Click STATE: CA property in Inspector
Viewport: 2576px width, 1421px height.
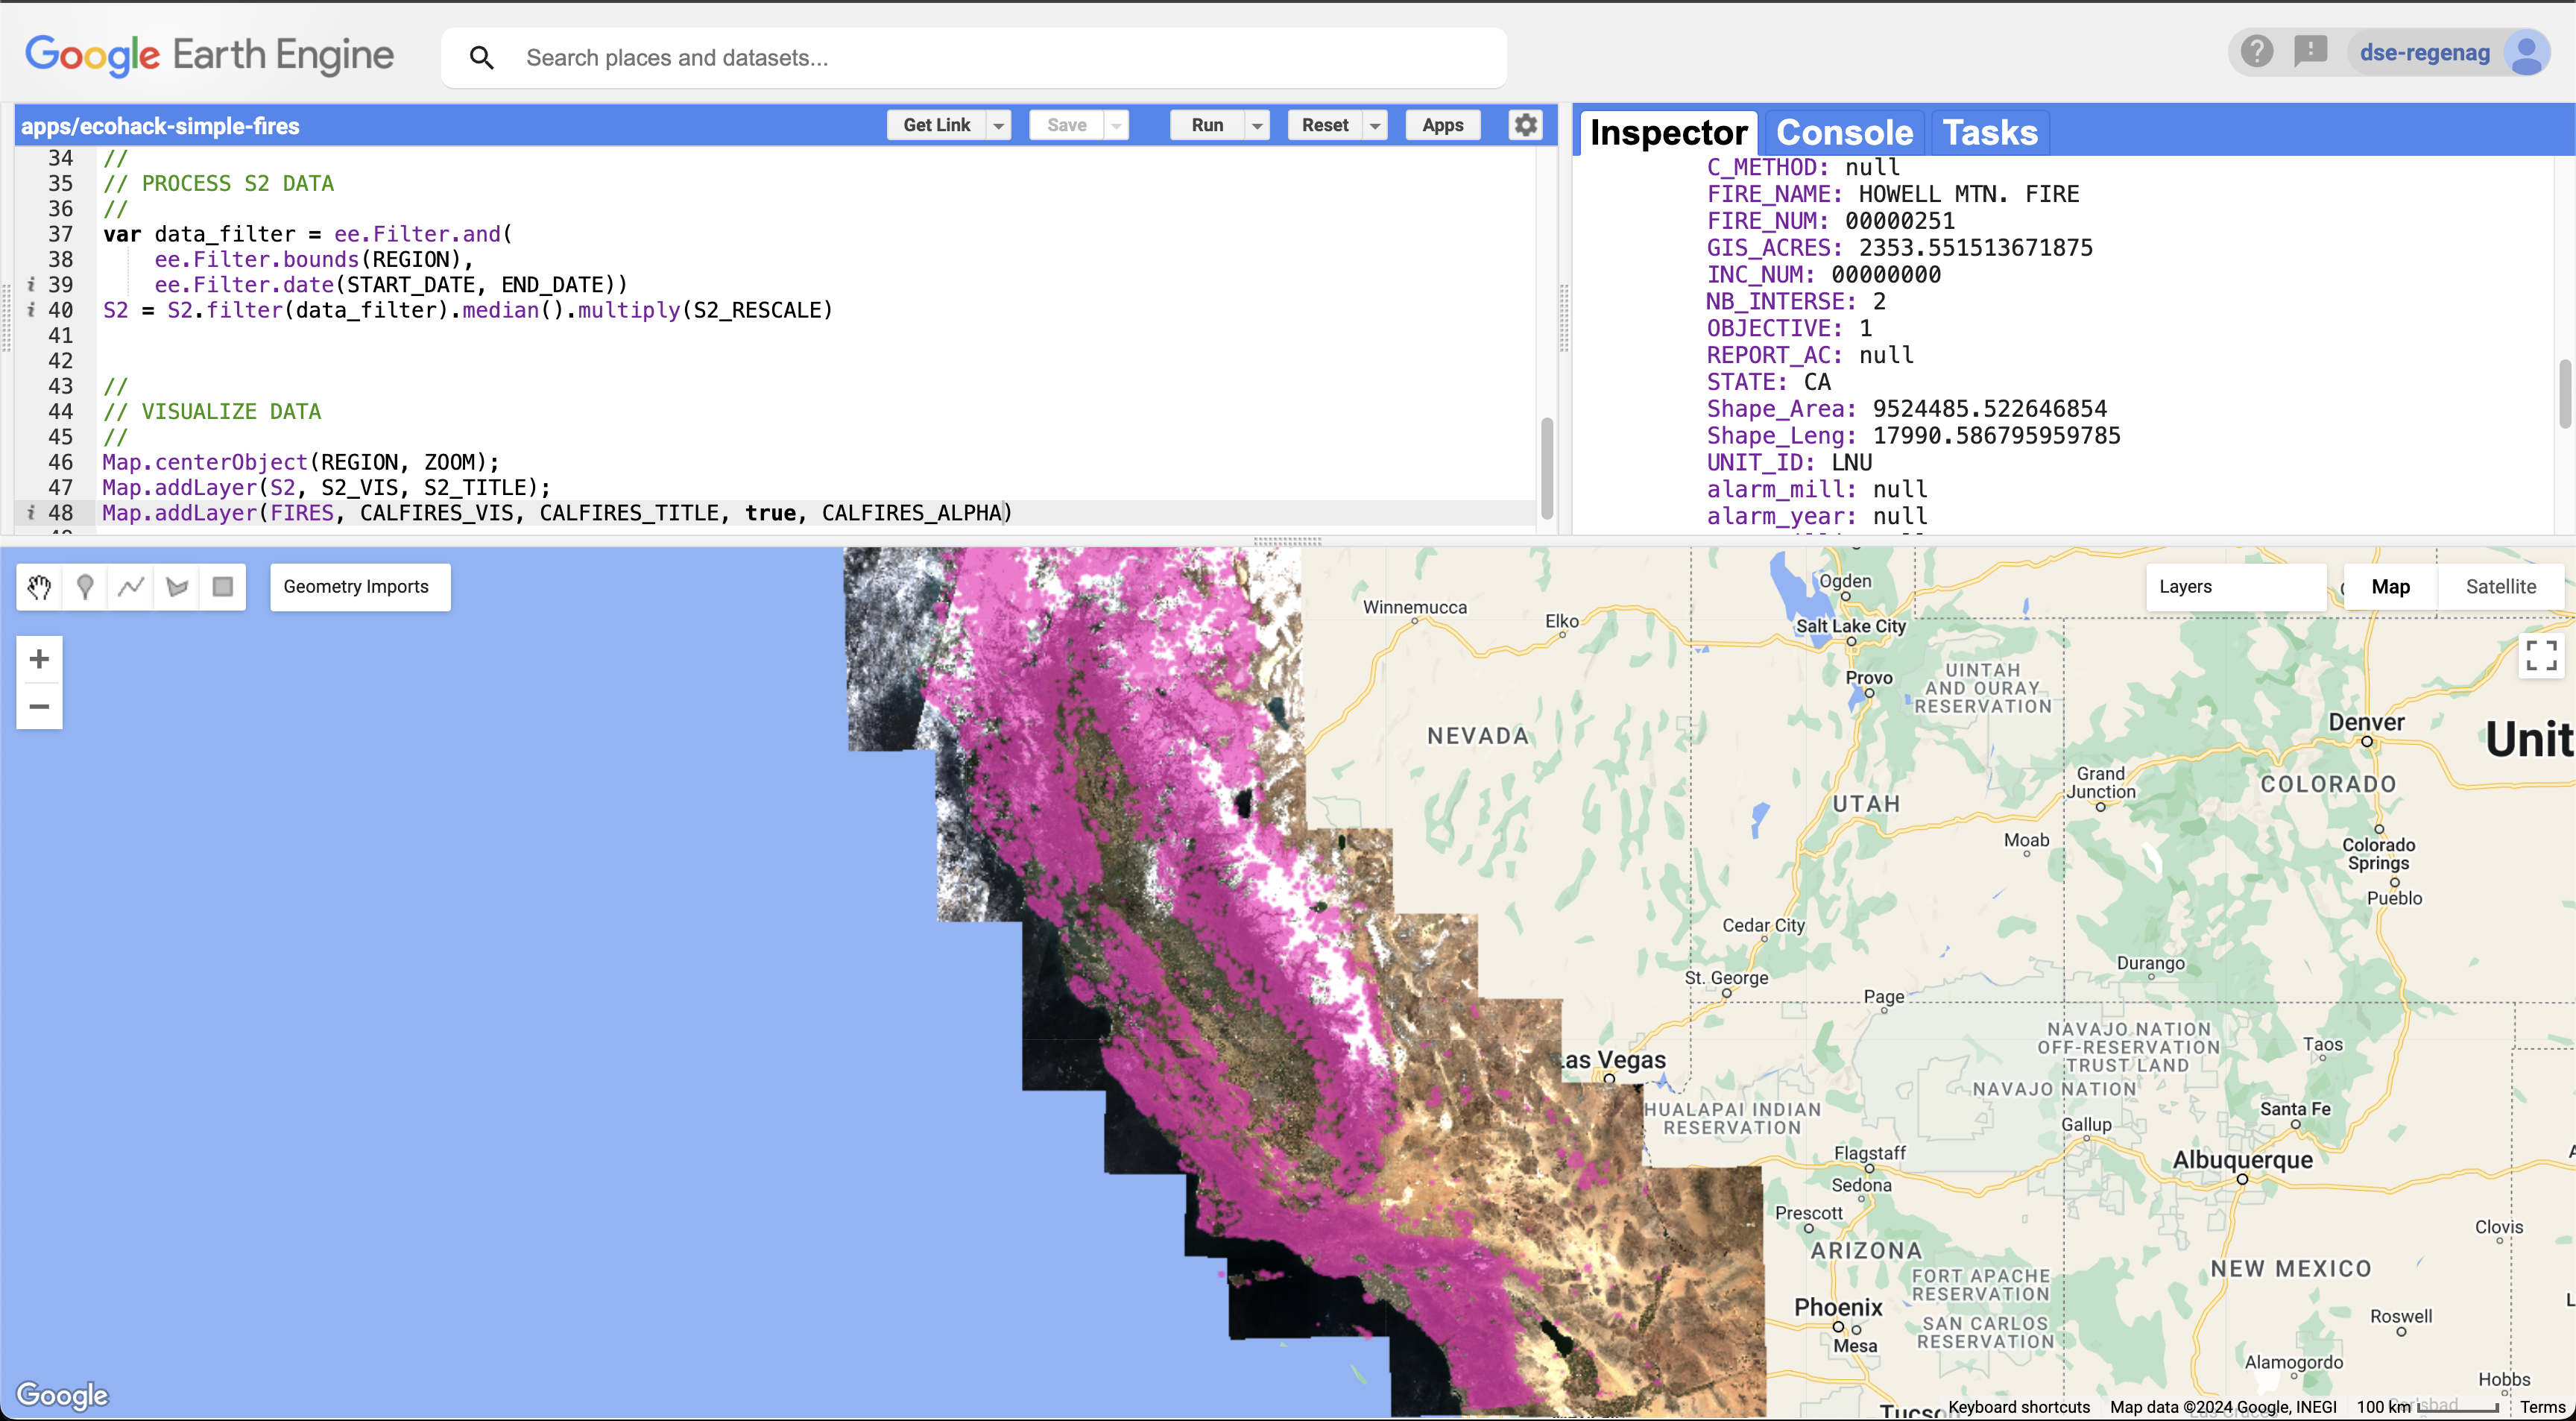pos(1768,382)
